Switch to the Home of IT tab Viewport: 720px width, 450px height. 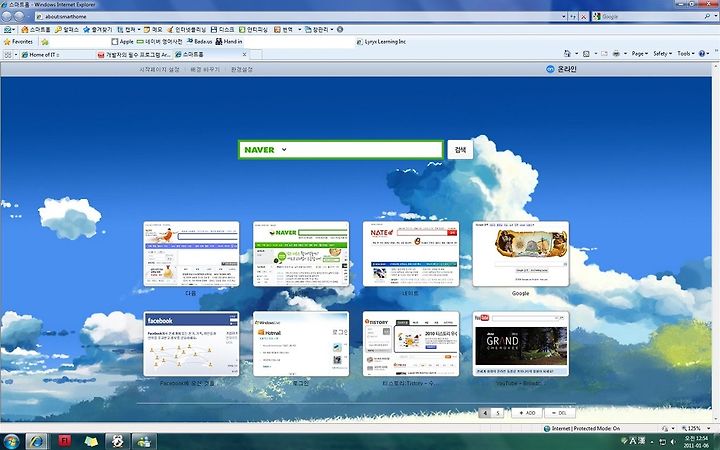coord(57,55)
